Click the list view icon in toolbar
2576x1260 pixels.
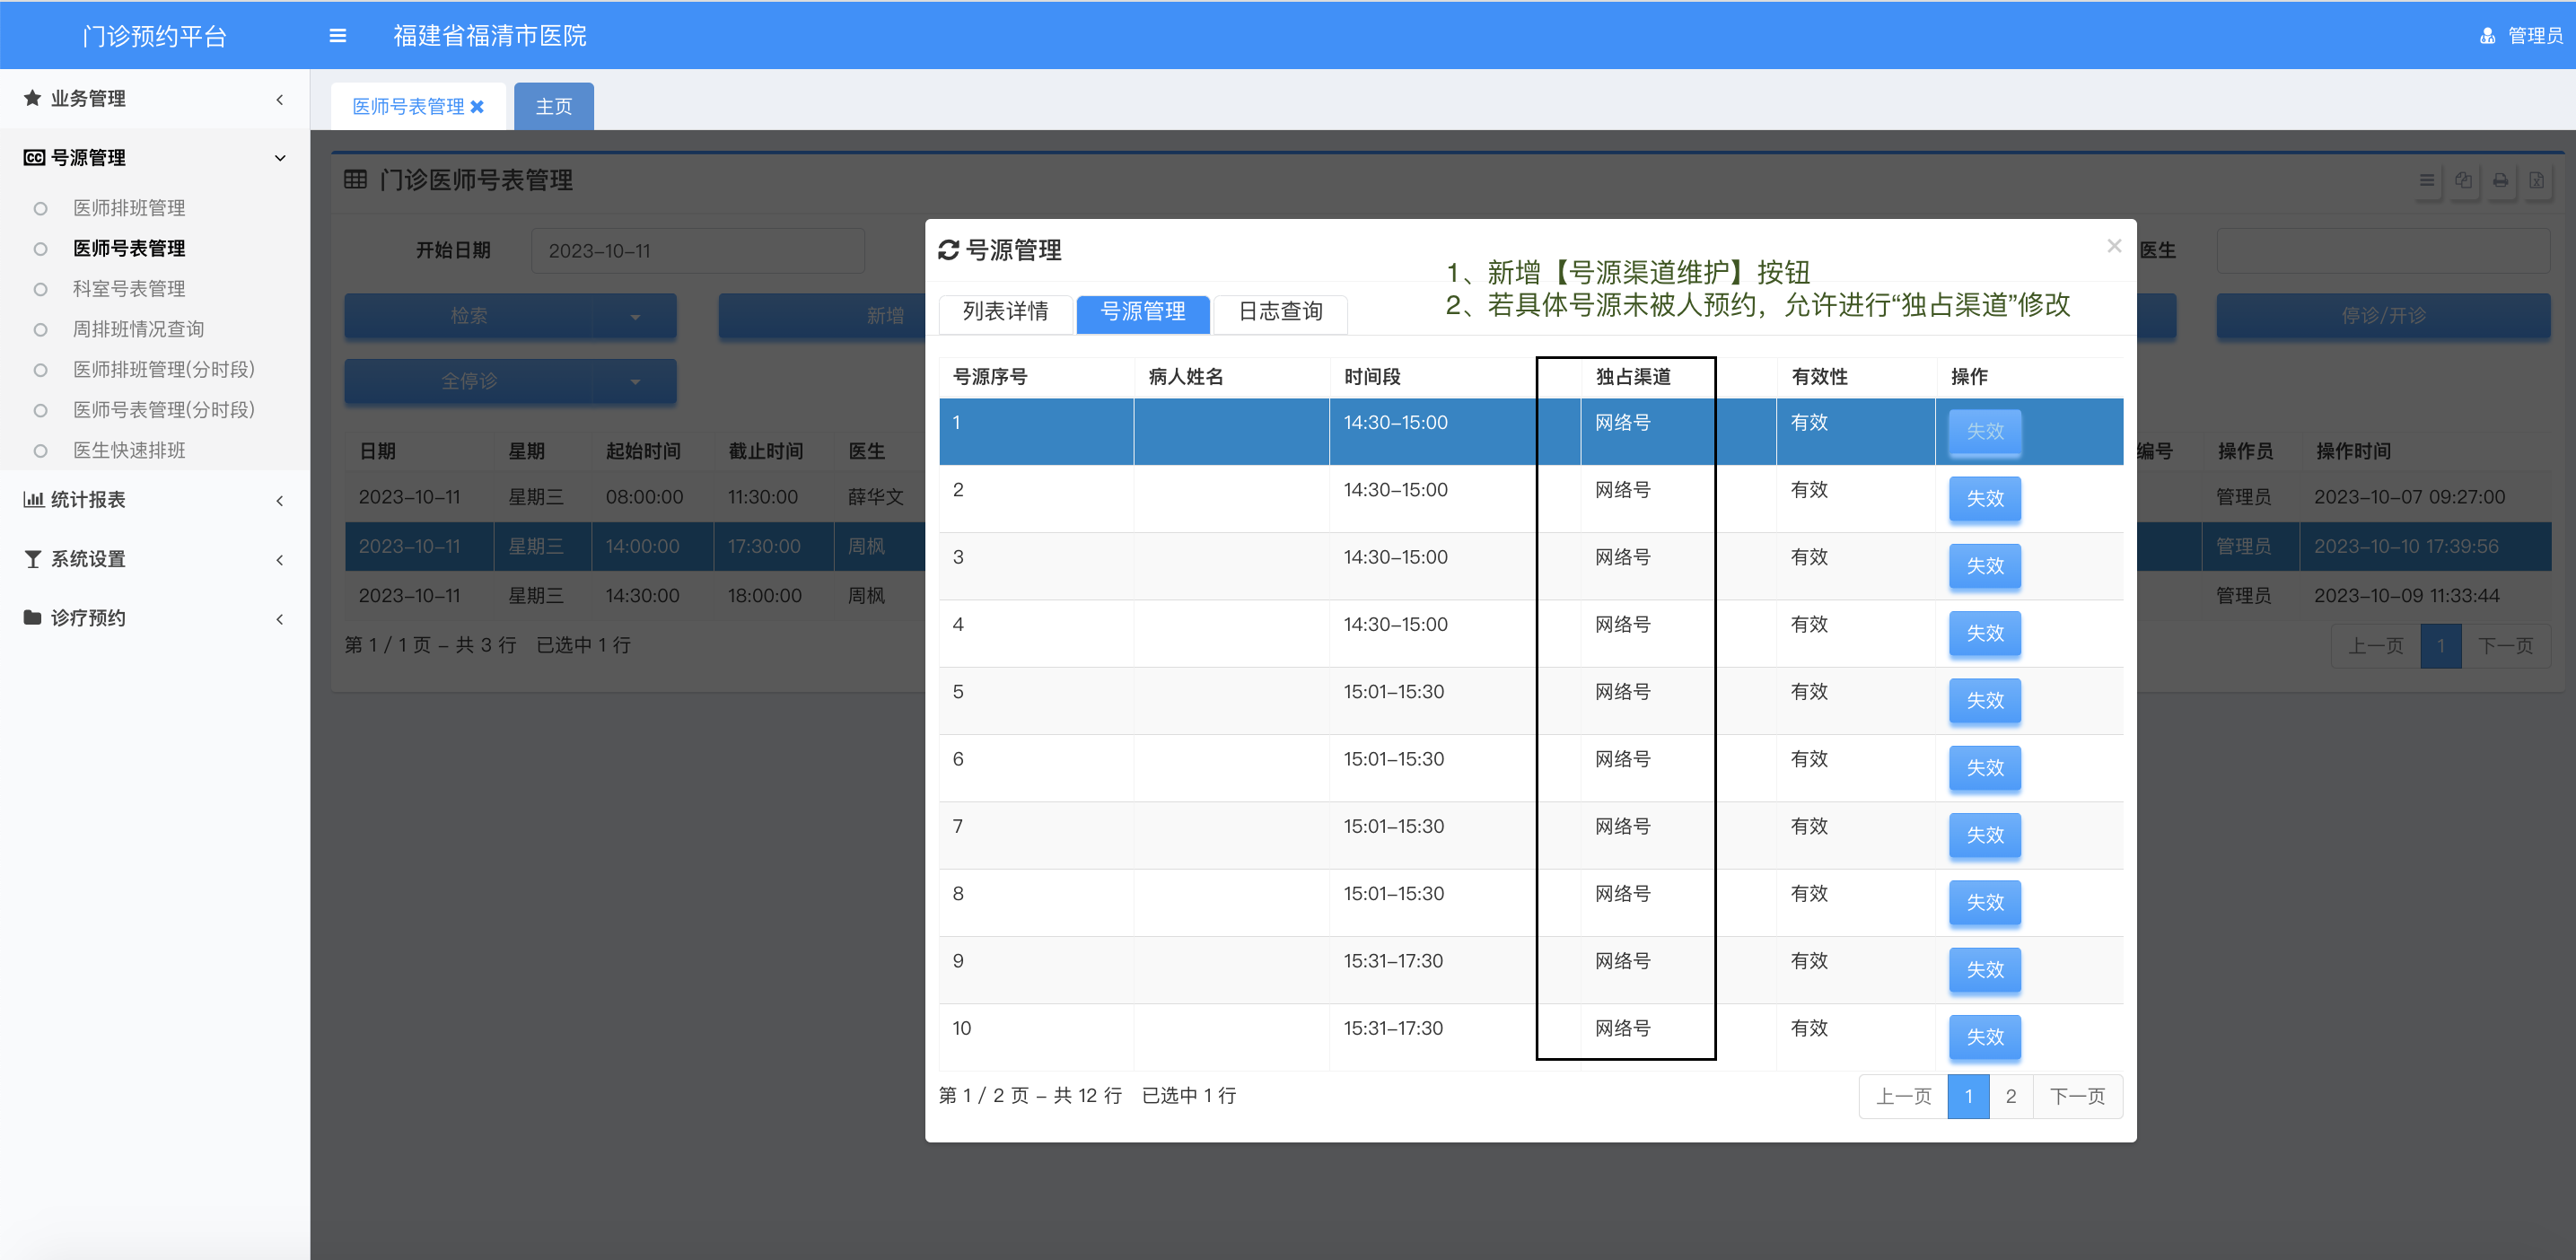2427,181
